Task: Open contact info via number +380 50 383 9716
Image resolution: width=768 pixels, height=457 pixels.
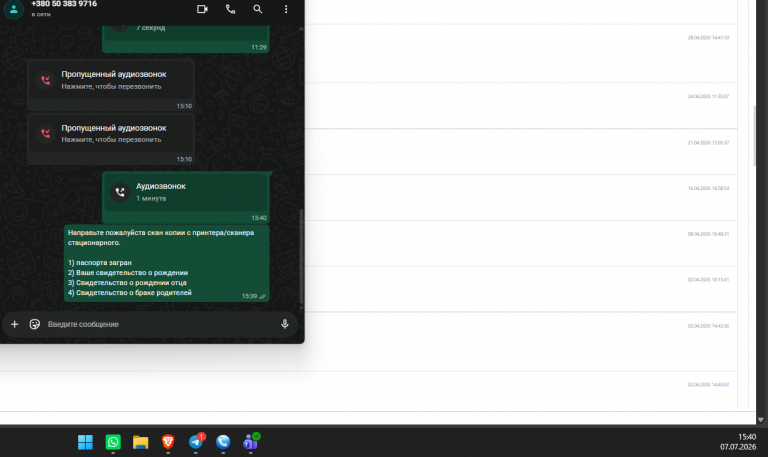Action: (x=64, y=4)
